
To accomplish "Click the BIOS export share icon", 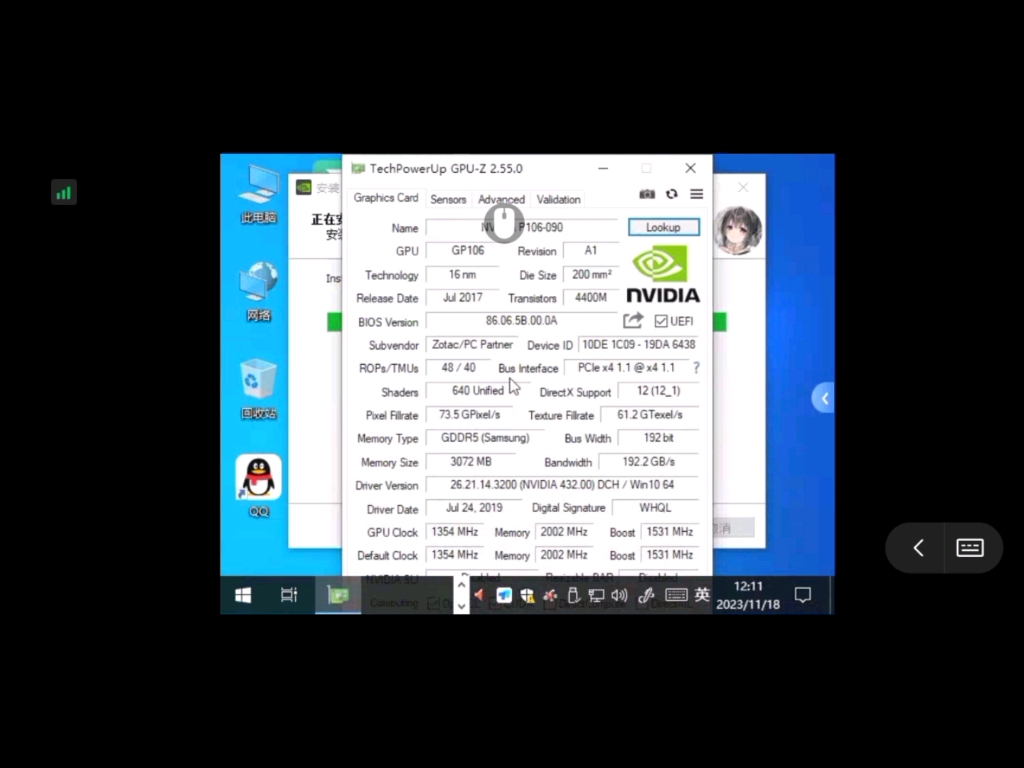I will coord(633,320).
